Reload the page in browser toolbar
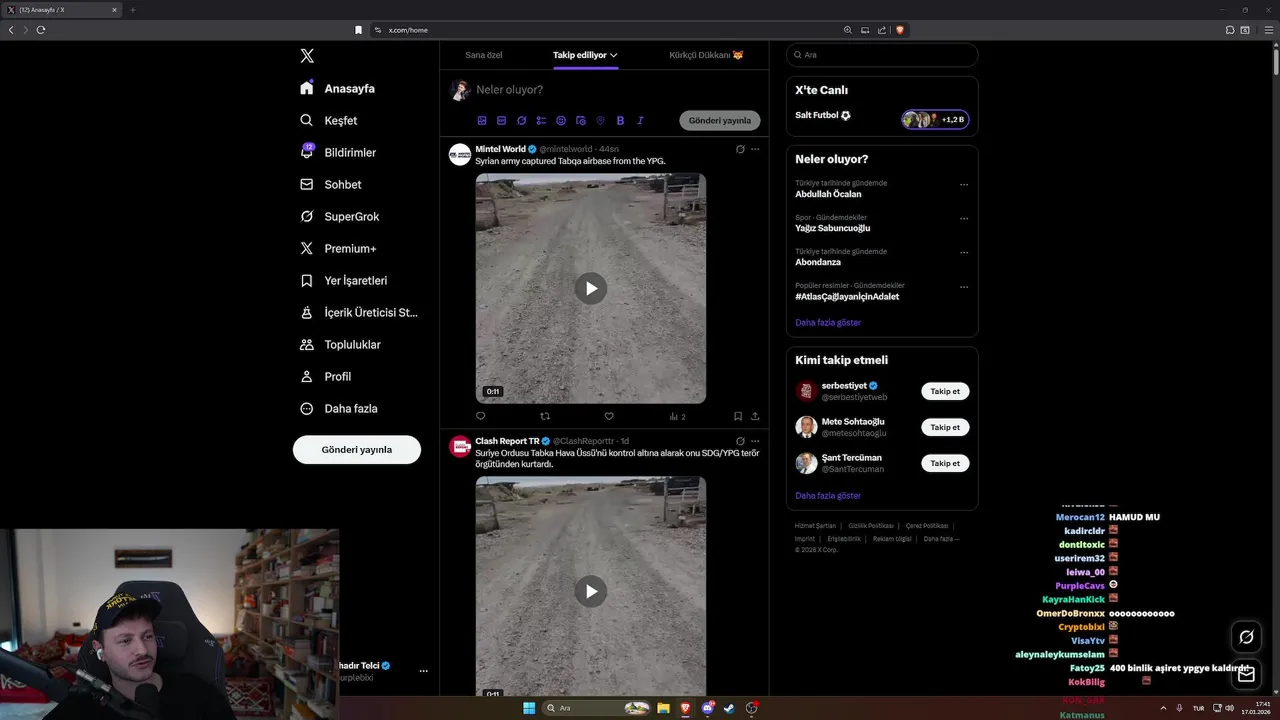 click(41, 30)
